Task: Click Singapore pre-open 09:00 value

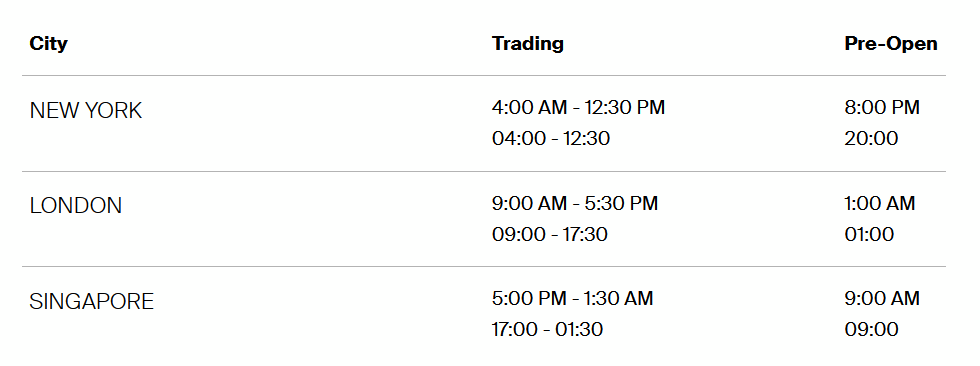Action: pos(871,329)
